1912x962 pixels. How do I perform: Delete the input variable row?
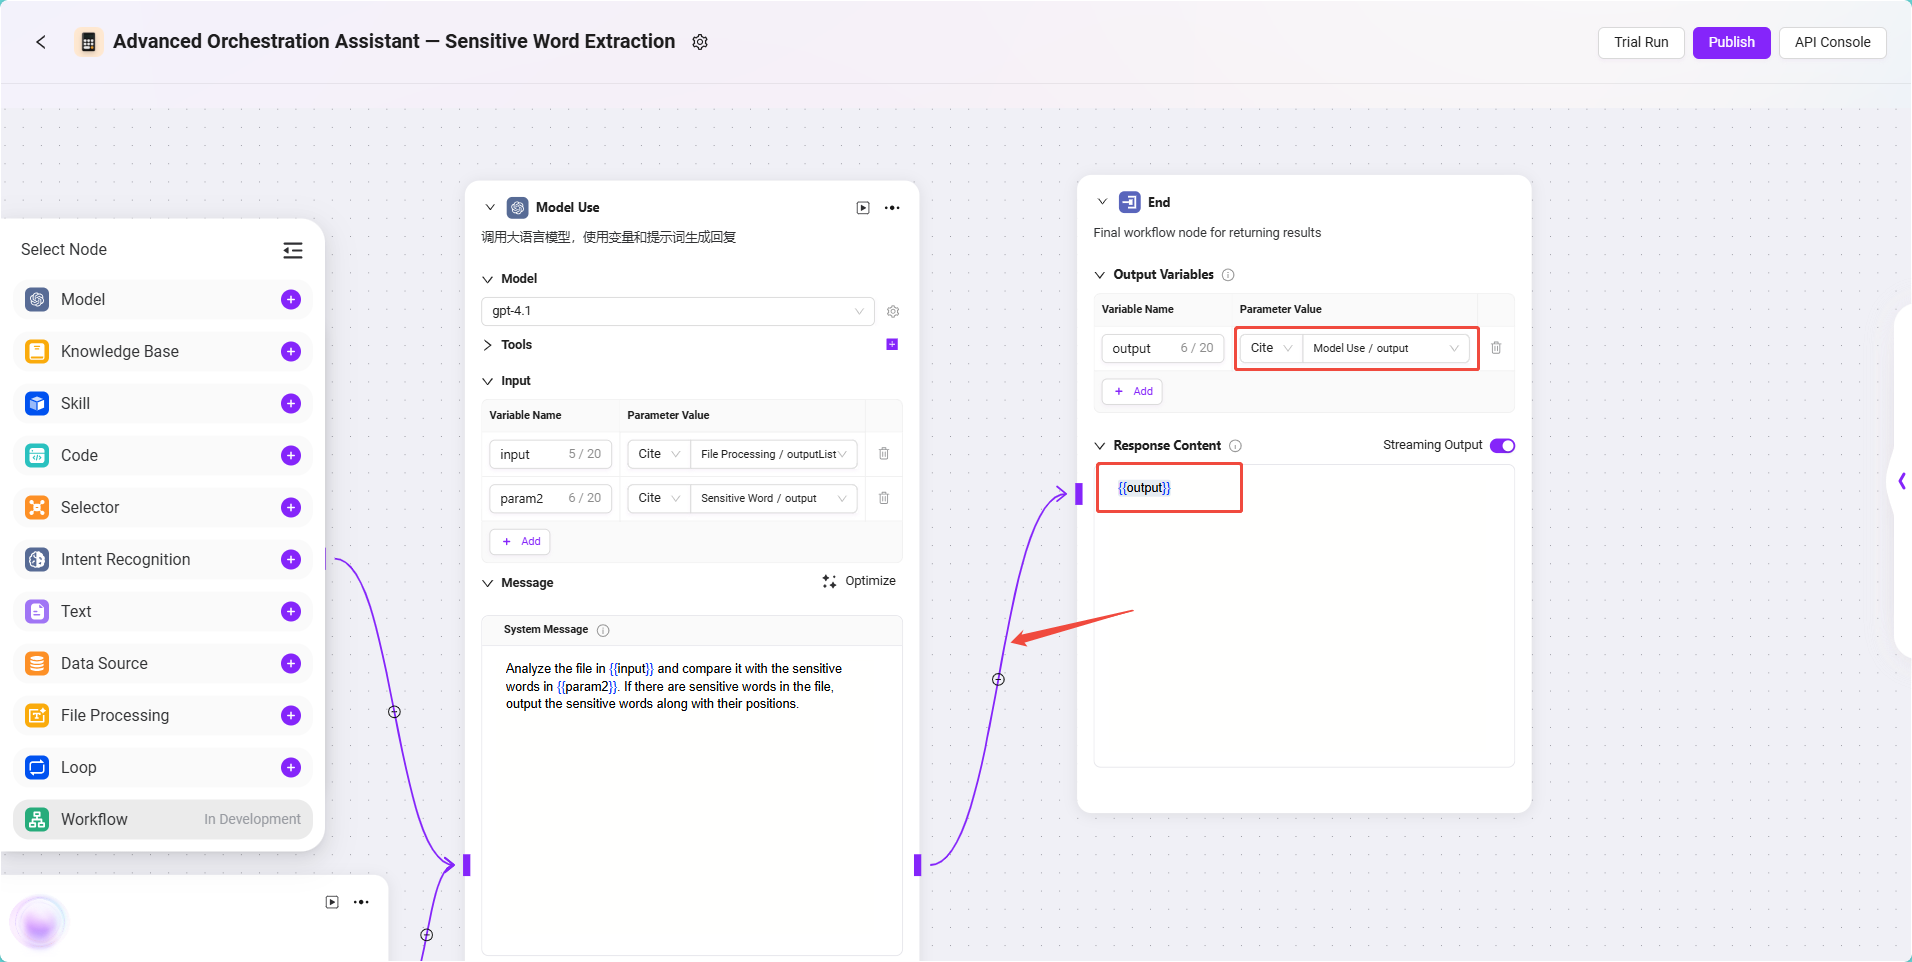[x=884, y=454]
